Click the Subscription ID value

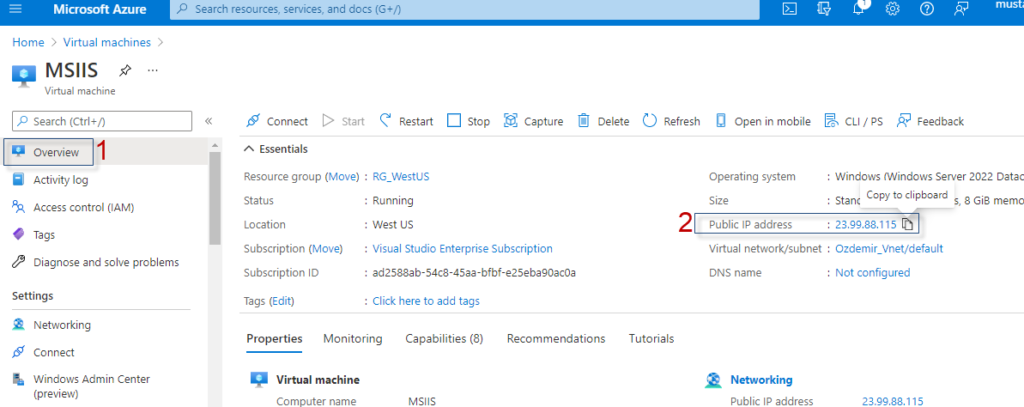[x=474, y=272]
